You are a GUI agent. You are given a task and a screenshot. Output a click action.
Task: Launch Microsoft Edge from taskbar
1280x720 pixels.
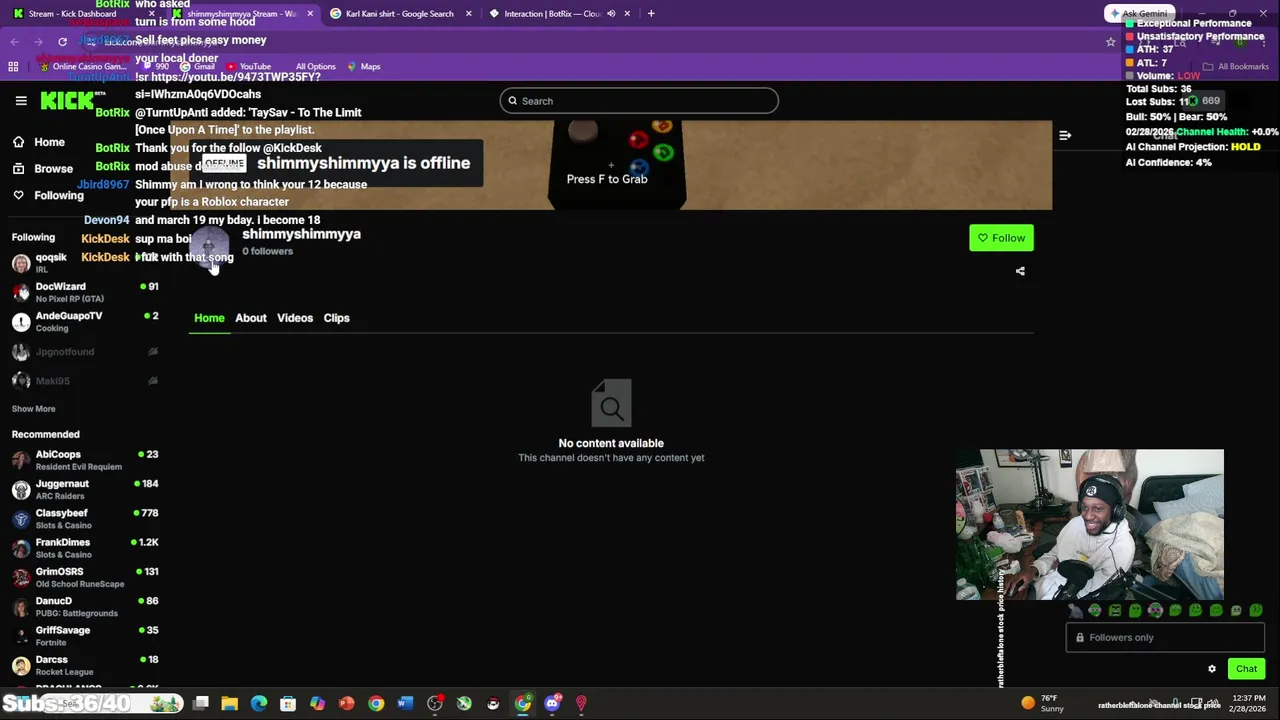pyautogui.click(x=259, y=704)
